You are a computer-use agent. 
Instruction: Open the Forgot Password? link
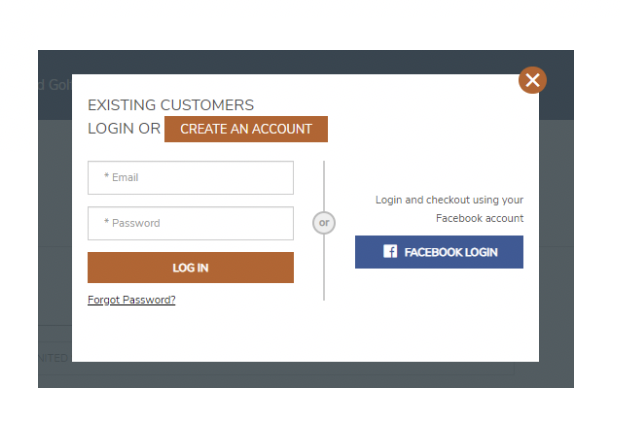132,300
